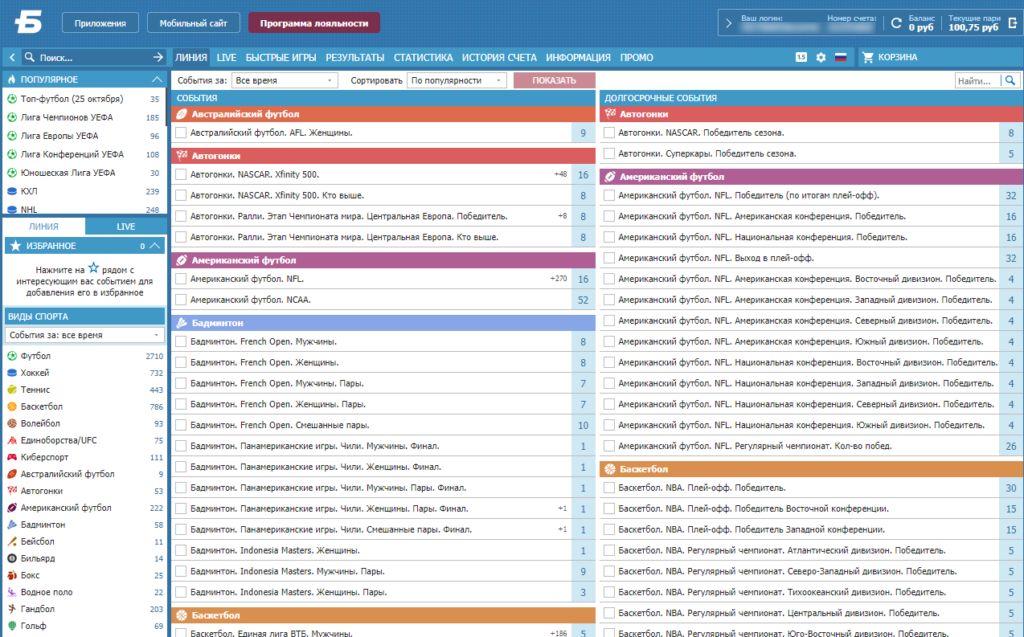Switch to the LIVE menu tab
Screen dimensions: 1024x637
pyautogui.click(x=226, y=57)
